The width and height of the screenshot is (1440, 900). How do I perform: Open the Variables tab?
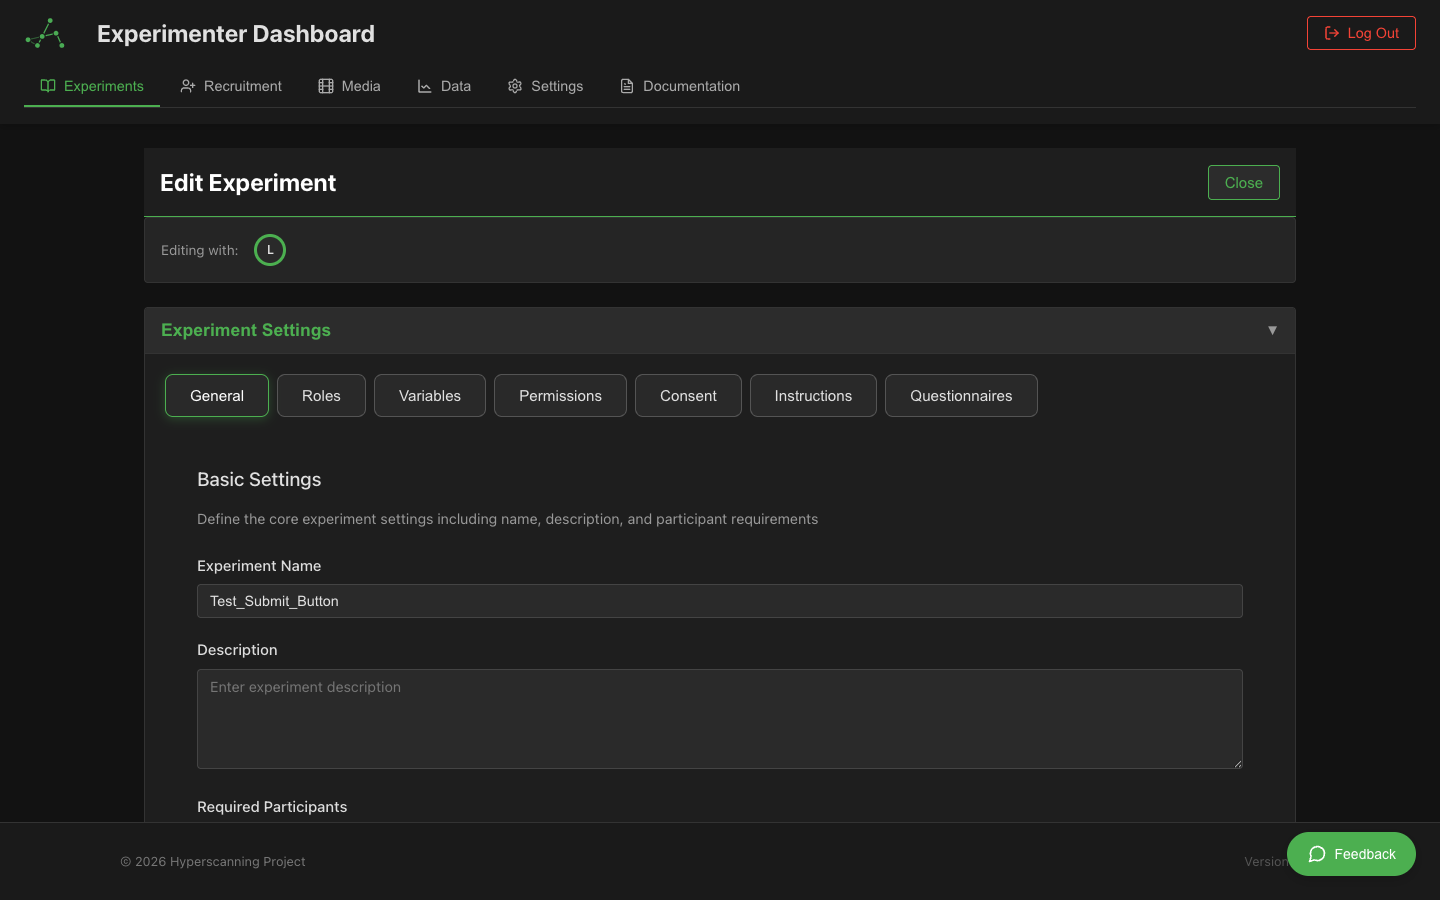[x=429, y=395]
